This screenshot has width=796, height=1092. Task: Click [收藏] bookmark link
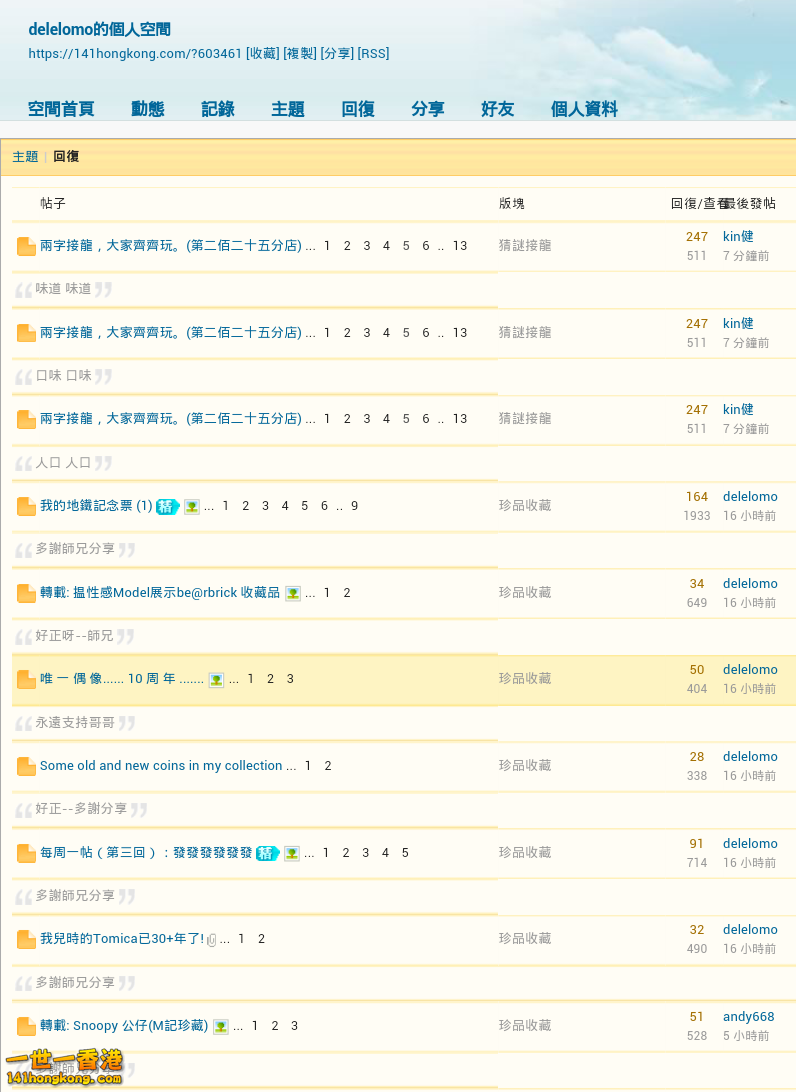click(x=263, y=54)
